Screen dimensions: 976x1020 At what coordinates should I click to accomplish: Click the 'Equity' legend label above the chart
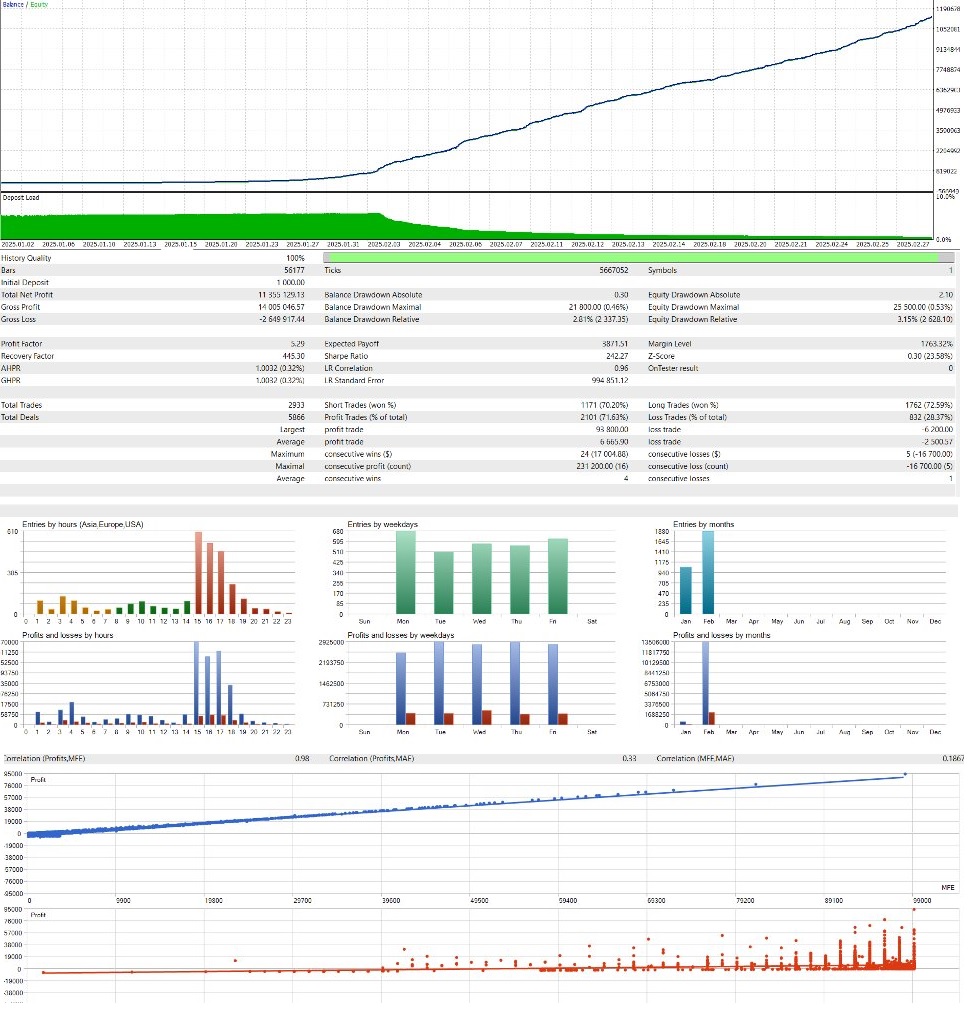click(x=40, y=5)
